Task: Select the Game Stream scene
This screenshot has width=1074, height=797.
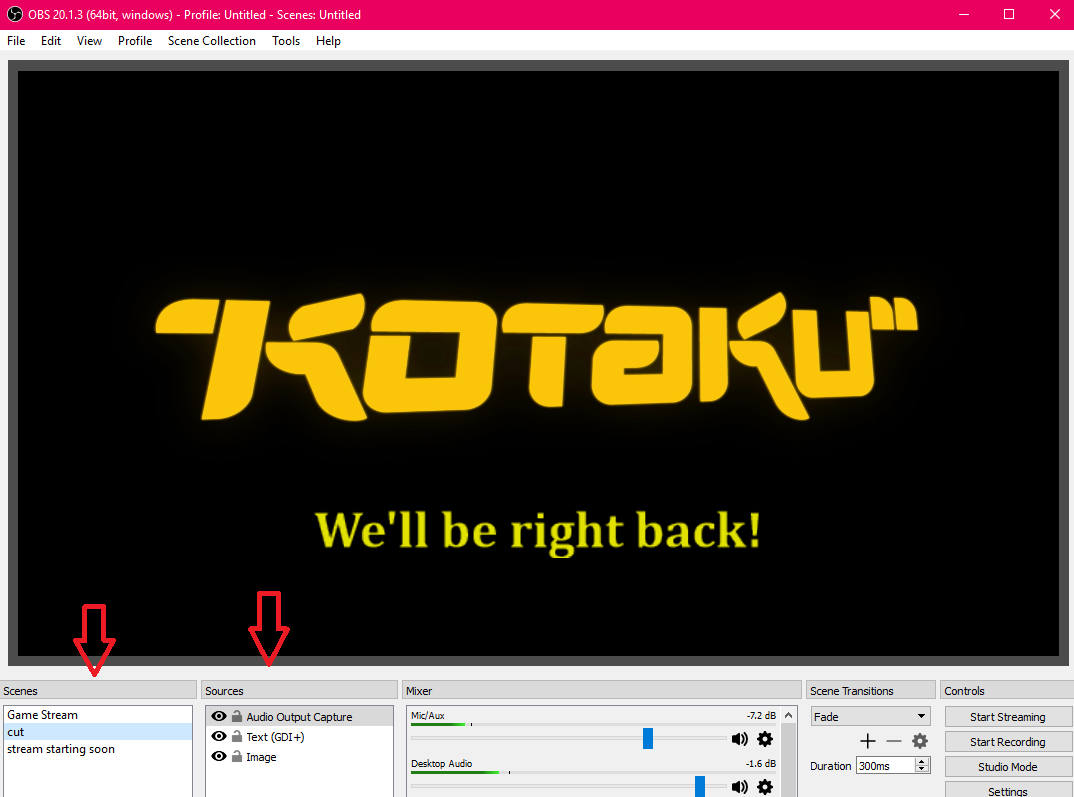Action: 42,715
